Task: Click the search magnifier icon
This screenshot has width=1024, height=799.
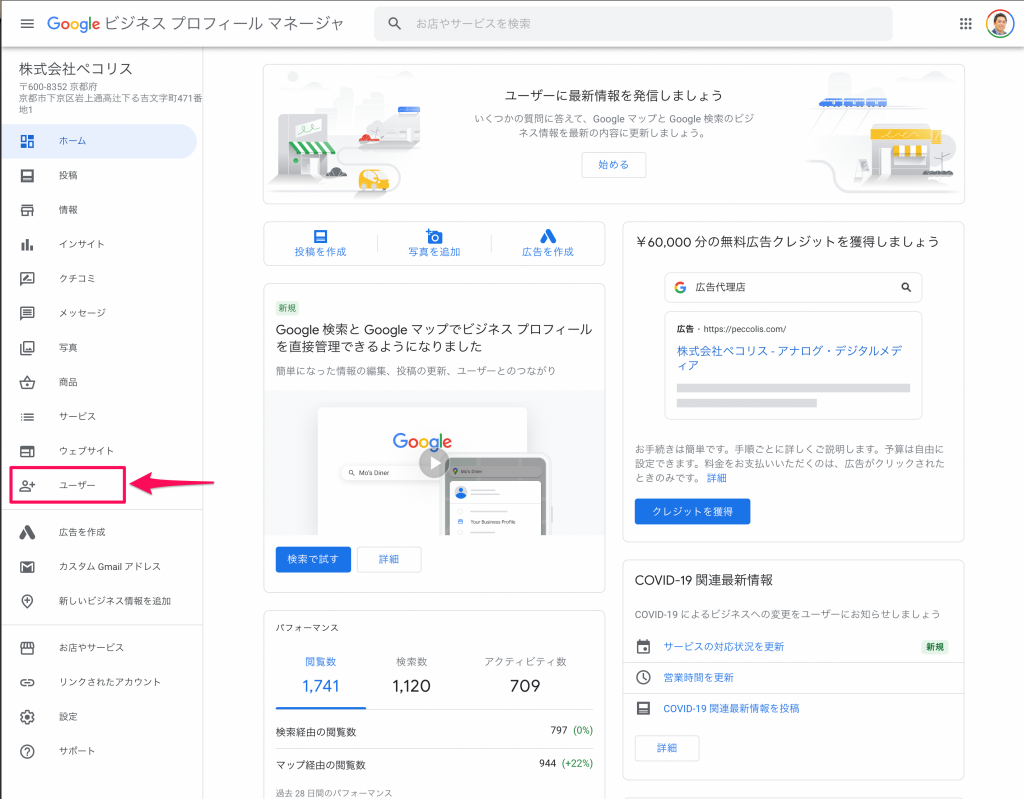Action: 394,24
